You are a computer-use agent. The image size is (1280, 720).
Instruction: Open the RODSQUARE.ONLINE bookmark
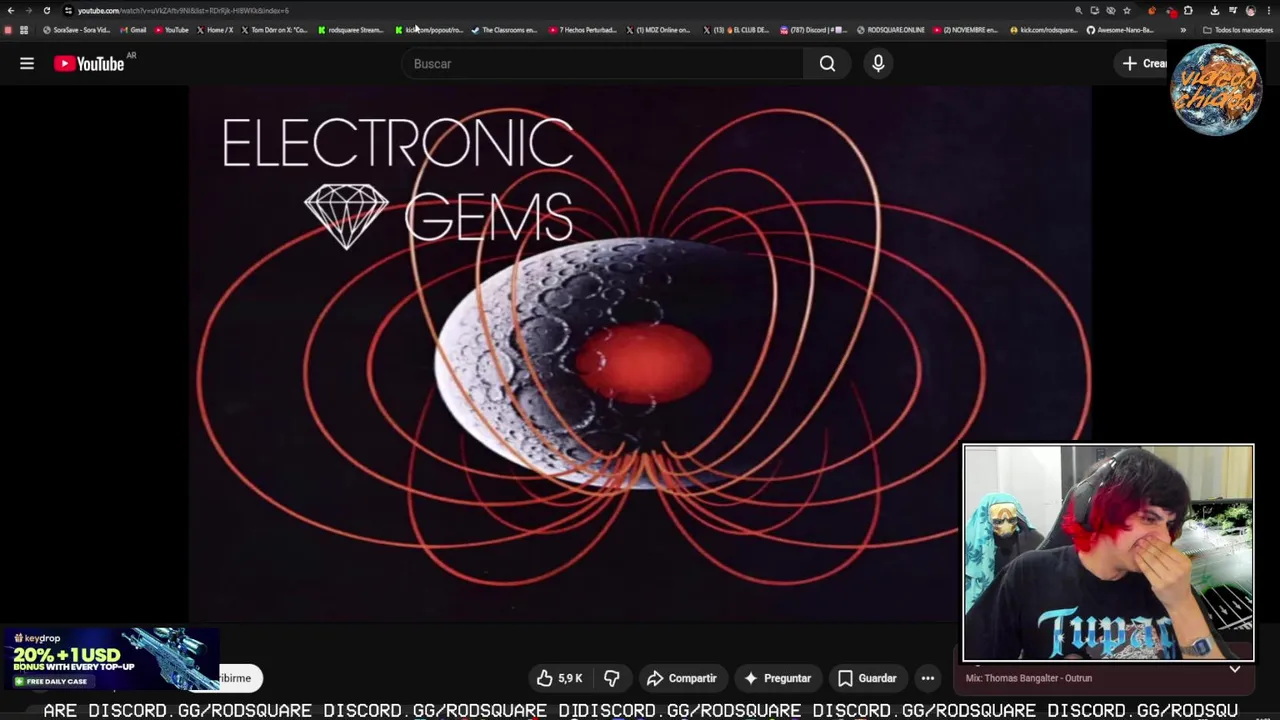click(x=891, y=30)
